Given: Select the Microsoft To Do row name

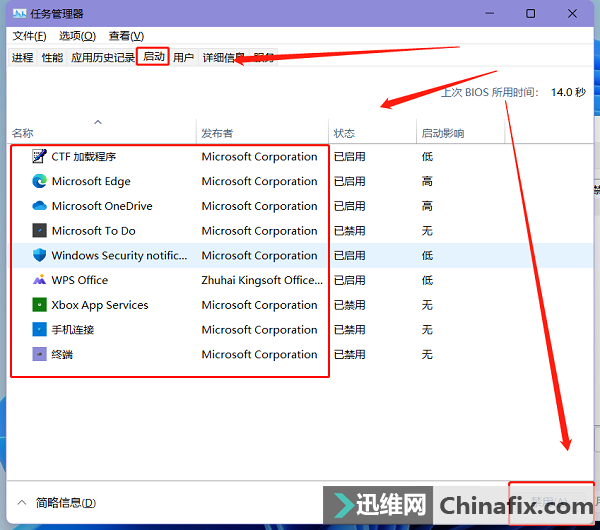Looking at the screenshot, I should click(94, 231).
